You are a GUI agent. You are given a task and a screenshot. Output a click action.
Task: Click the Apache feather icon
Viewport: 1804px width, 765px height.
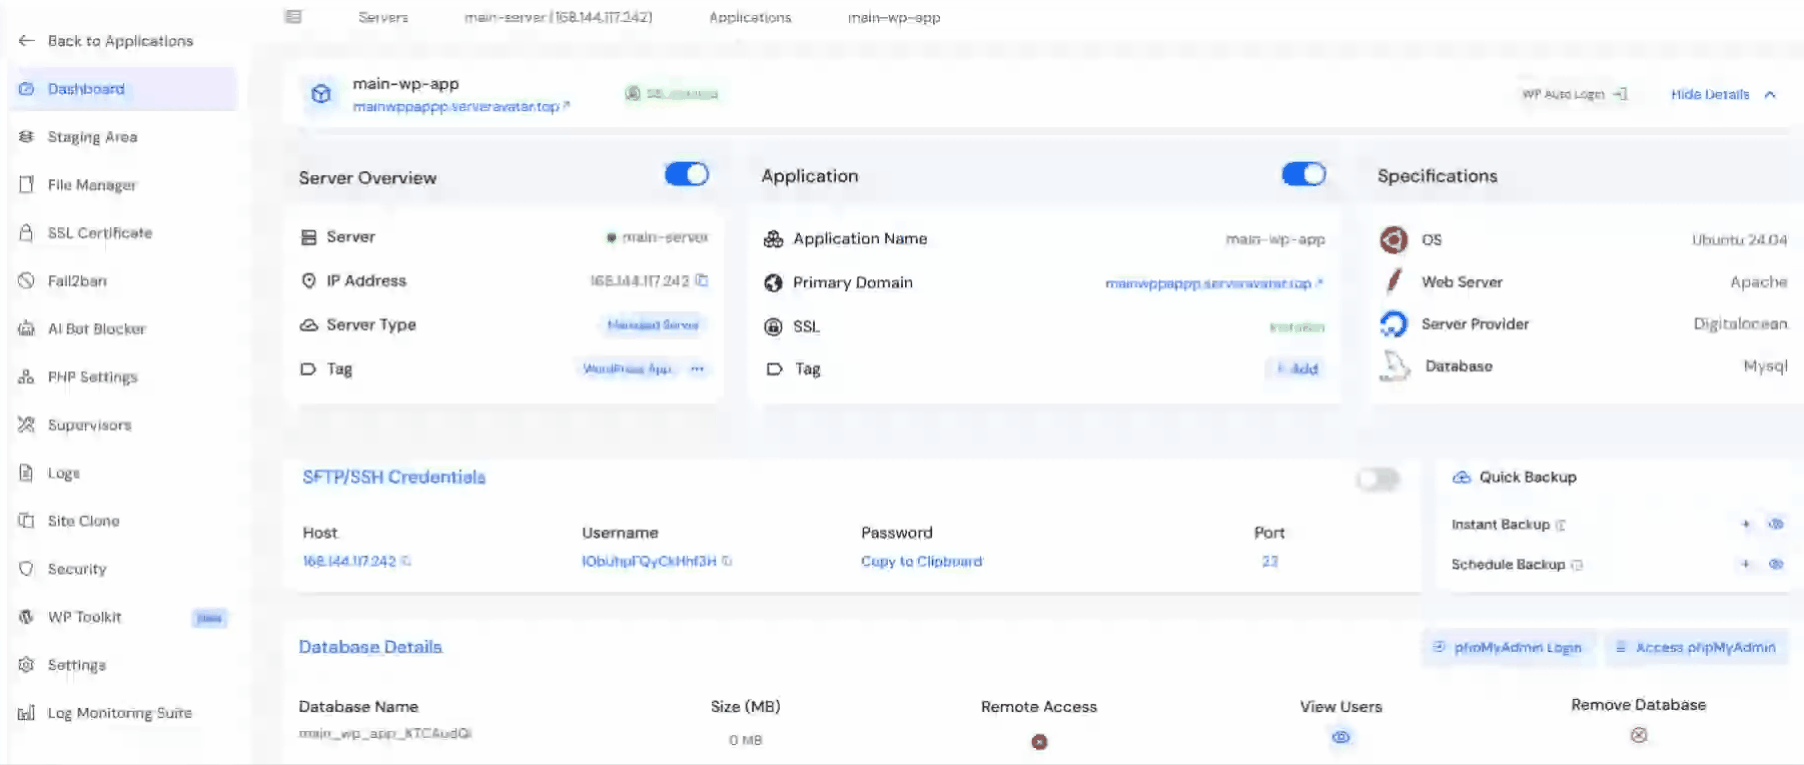pyautogui.click(x=1393, y=282)
